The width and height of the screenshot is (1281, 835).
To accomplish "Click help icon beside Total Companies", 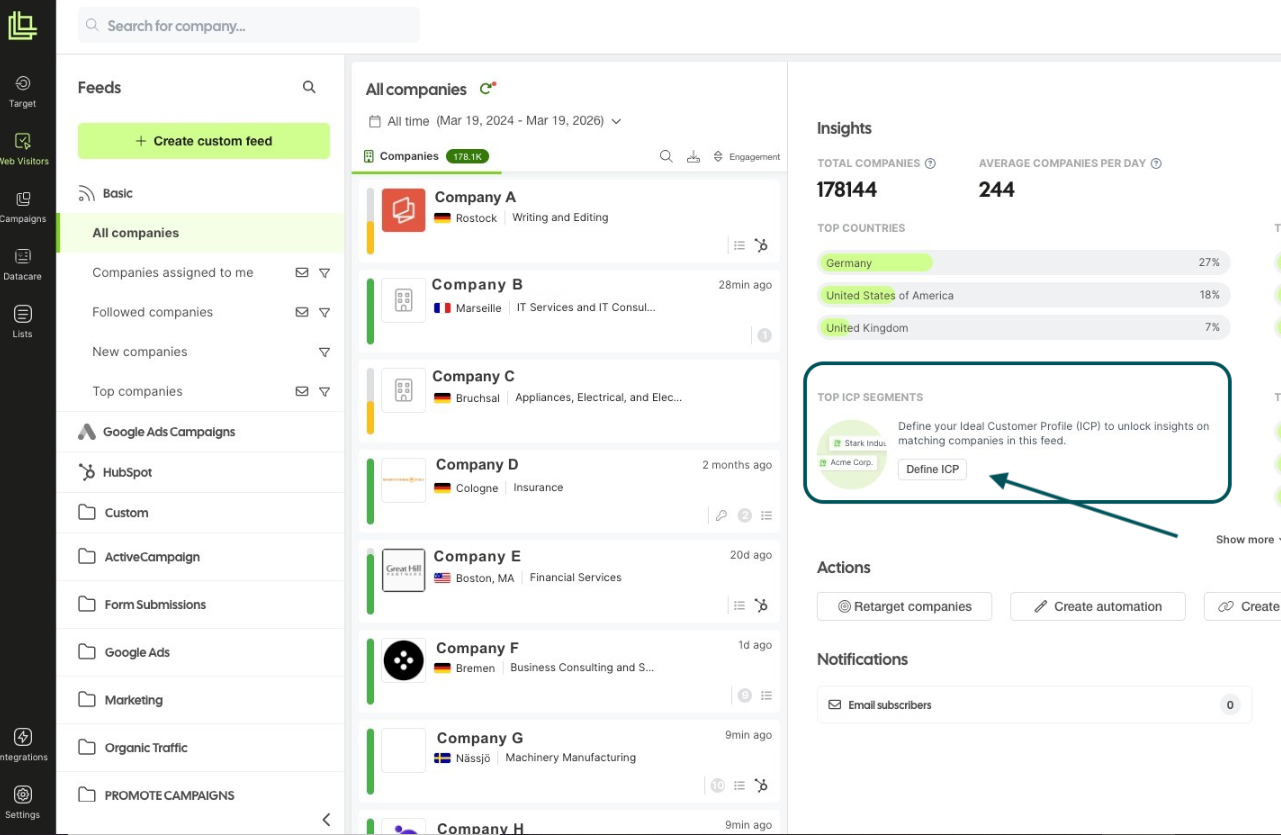I will pyautogui.click(x=930, y=163).
